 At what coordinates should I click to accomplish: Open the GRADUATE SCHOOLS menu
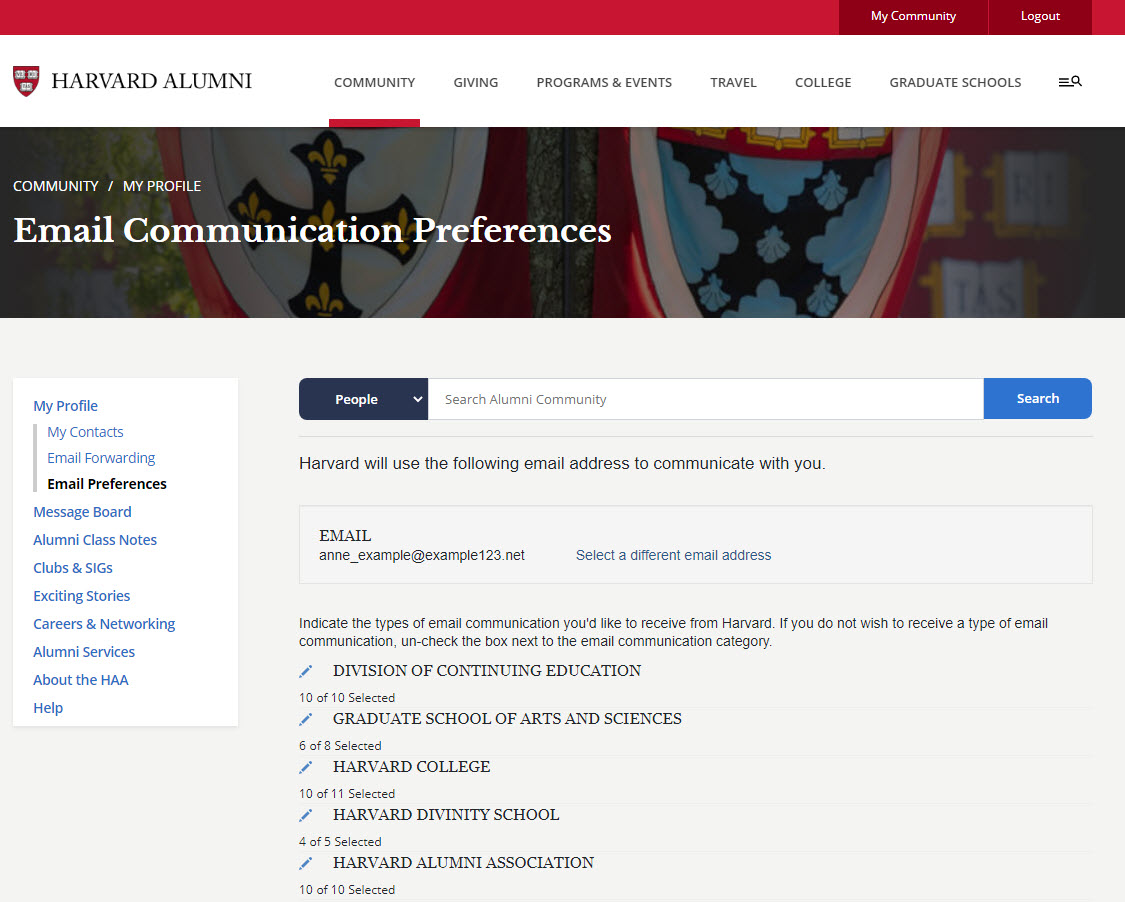coord(955,82)
